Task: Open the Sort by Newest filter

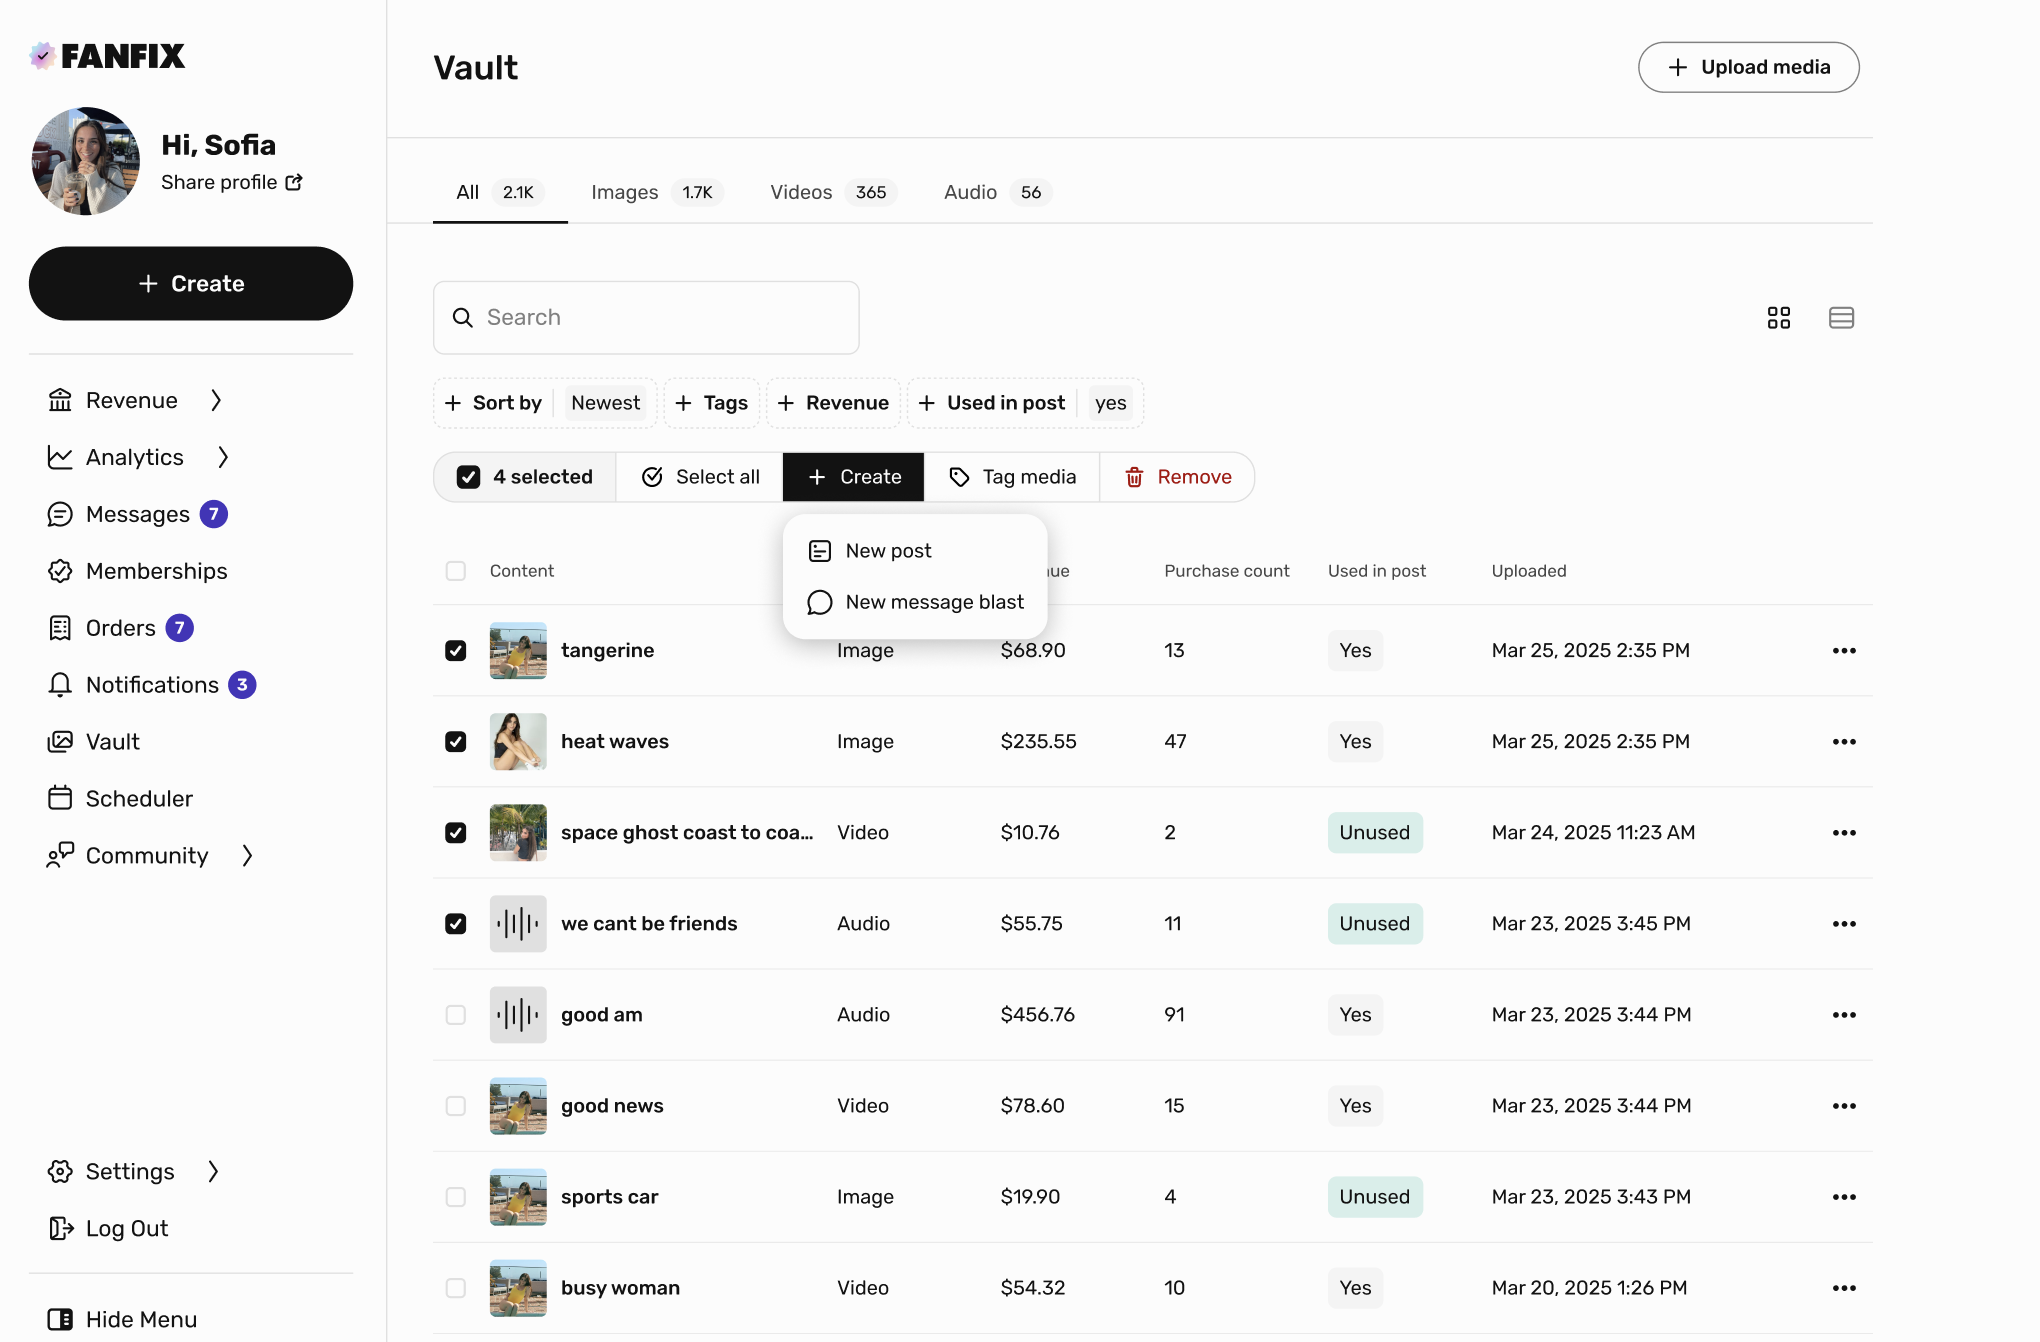Action: pyautogui.click(x=545, y=403)
